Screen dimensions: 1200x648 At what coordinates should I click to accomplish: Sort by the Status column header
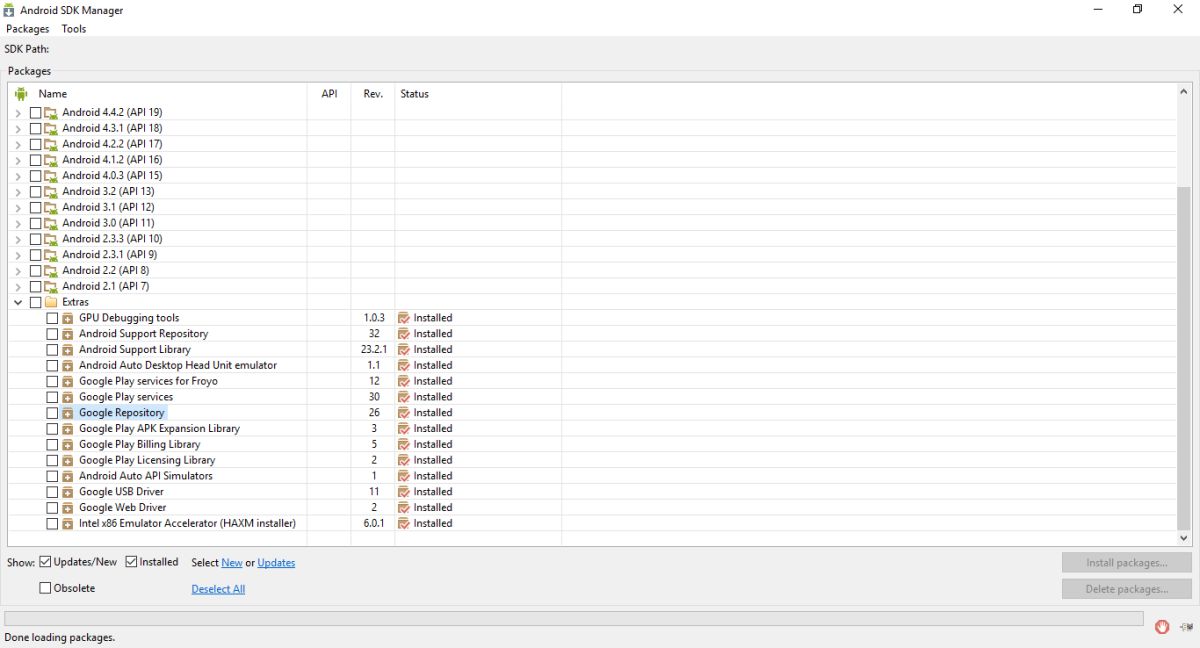tap(478, 94)
